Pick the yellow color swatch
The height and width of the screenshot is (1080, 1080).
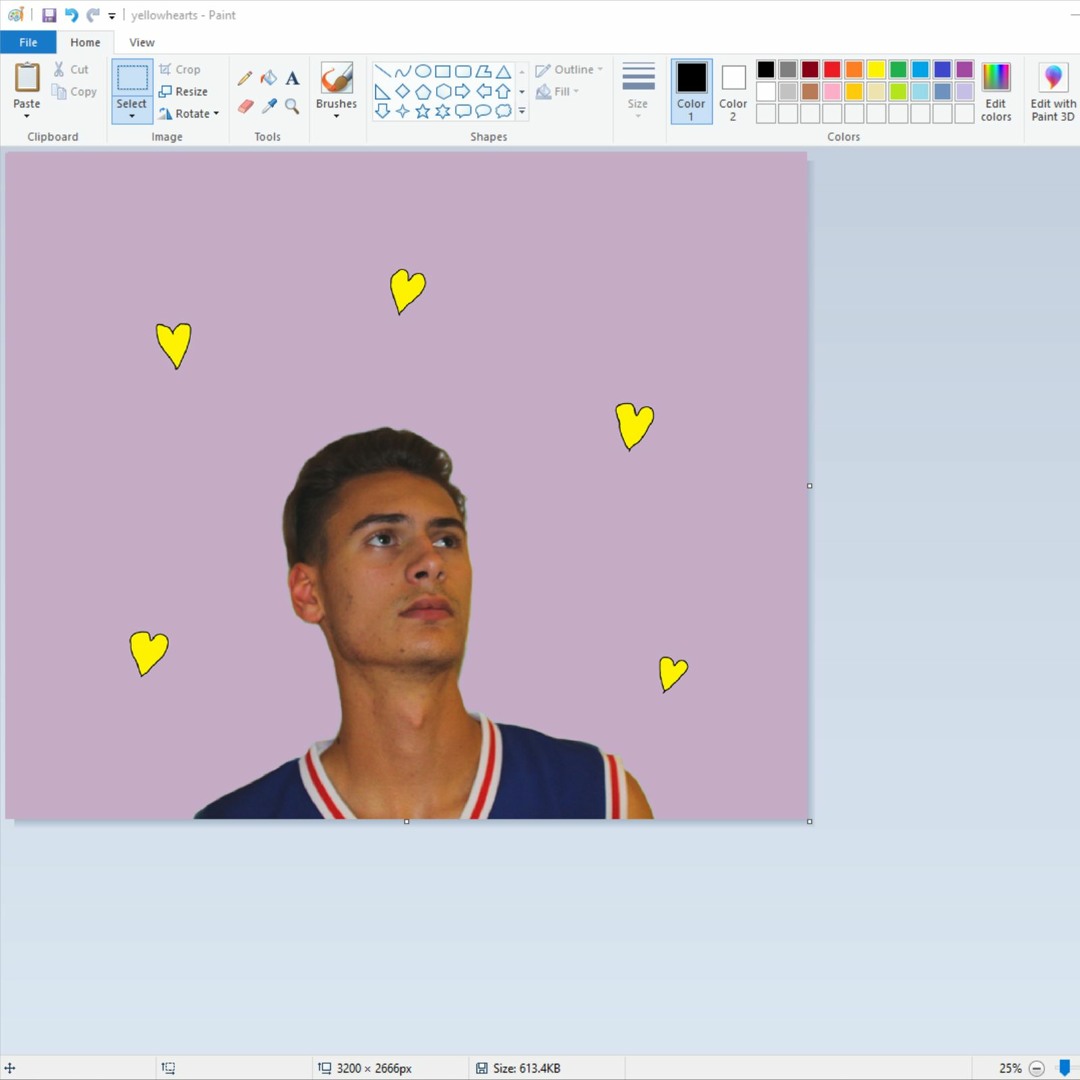point(876,69)
